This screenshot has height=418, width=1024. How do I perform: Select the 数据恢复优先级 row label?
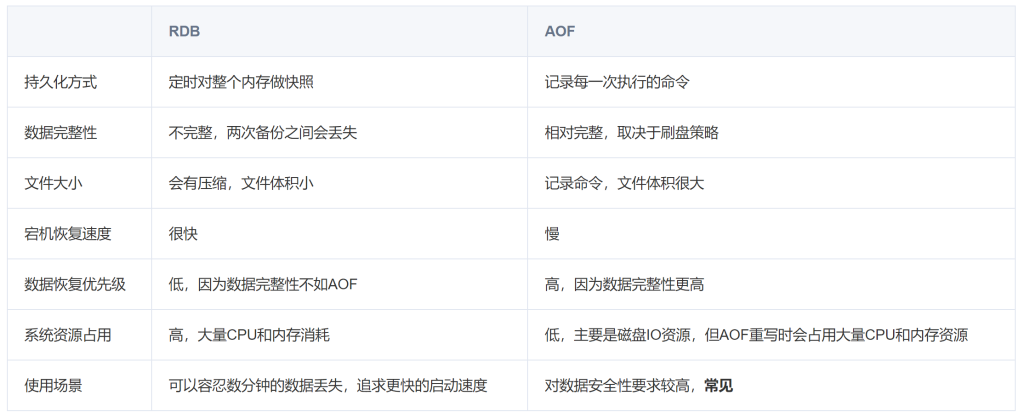click(x=74, y=285)
